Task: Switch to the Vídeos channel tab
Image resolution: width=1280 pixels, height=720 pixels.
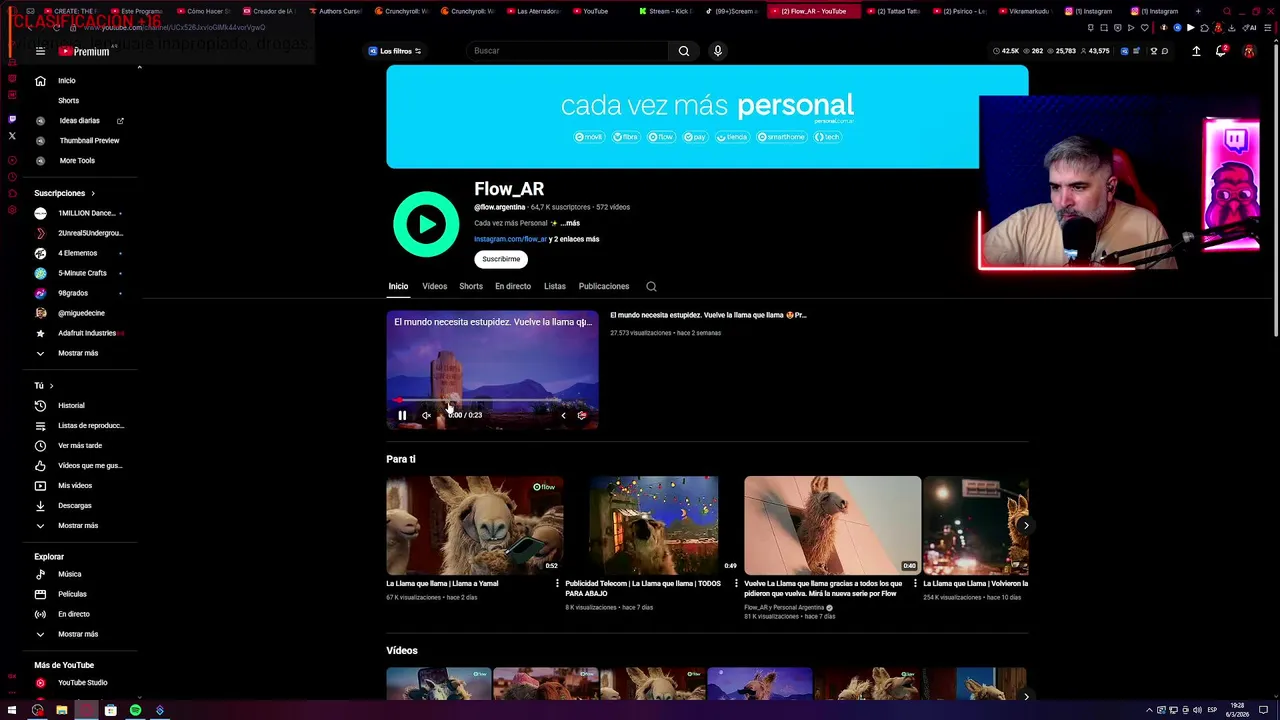Action: [x=434, y=286]
